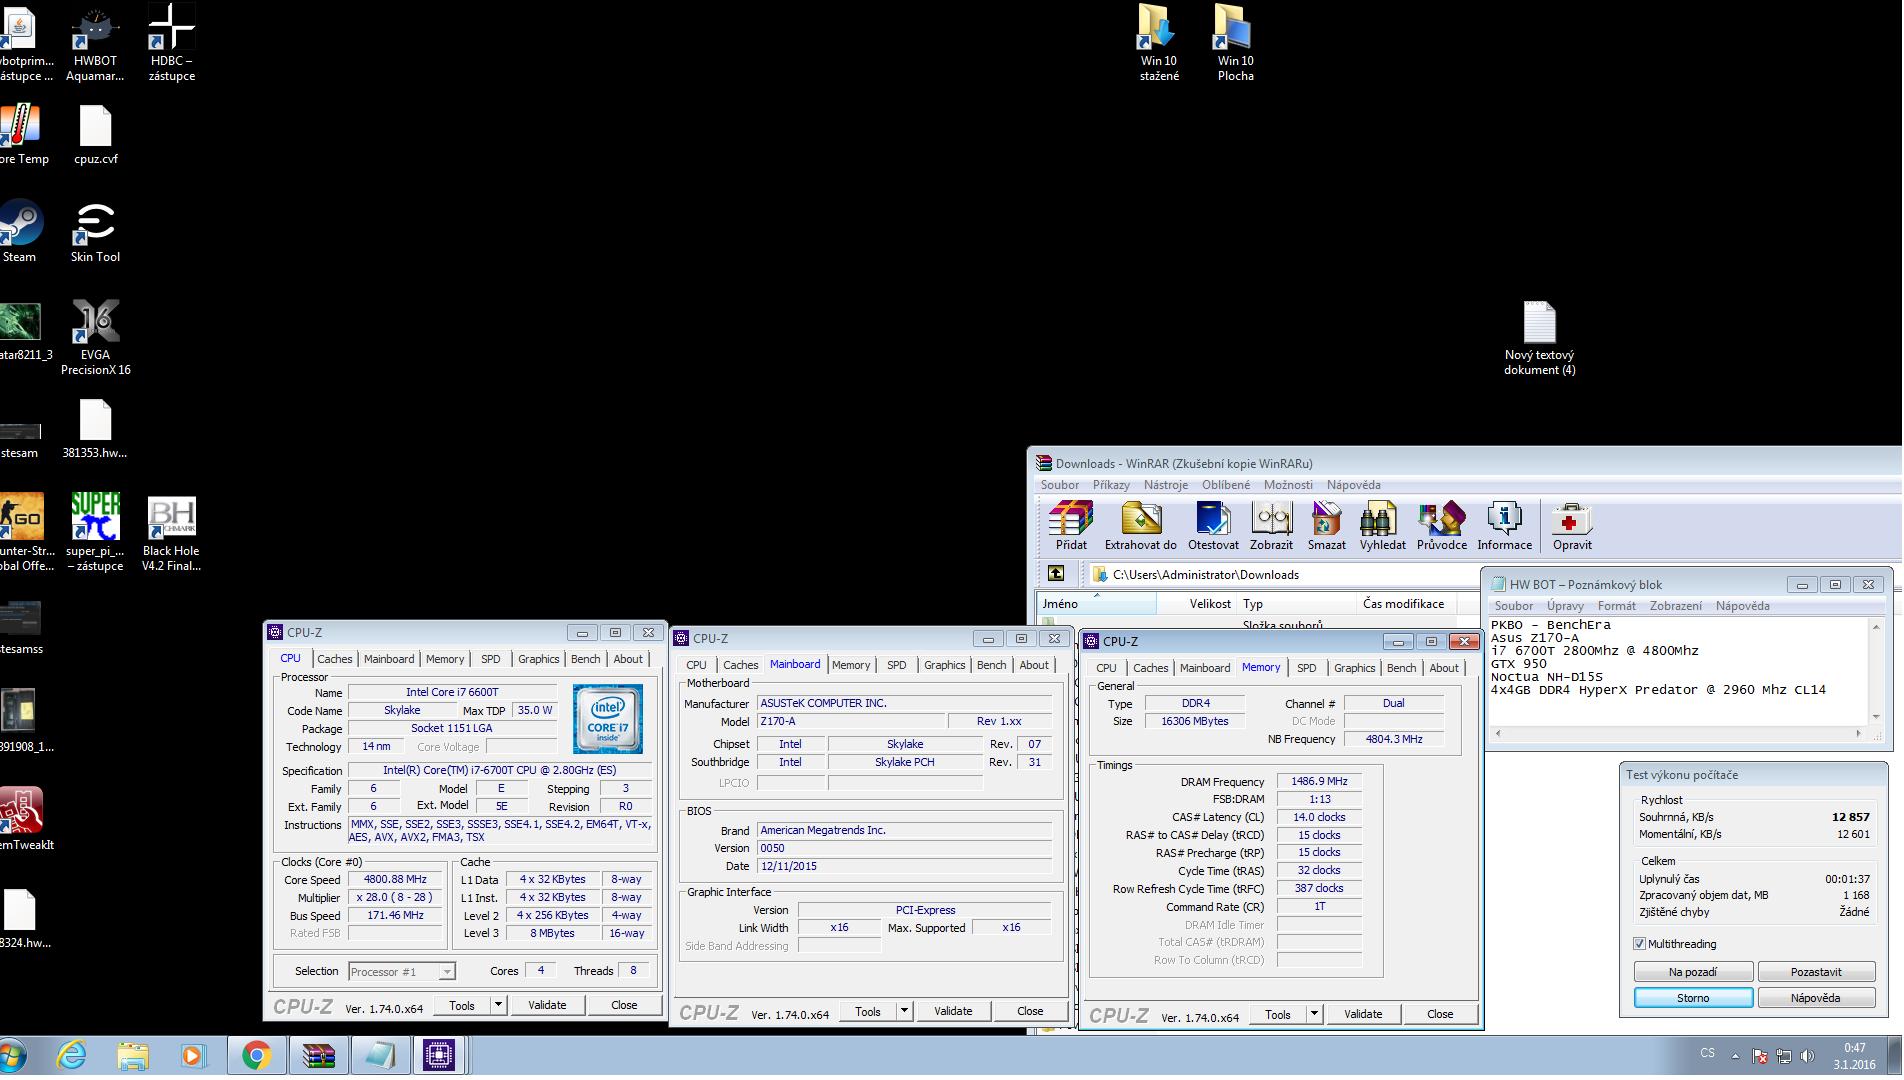Open the Příkazy menu in WinRAR

click(1110, 485)
